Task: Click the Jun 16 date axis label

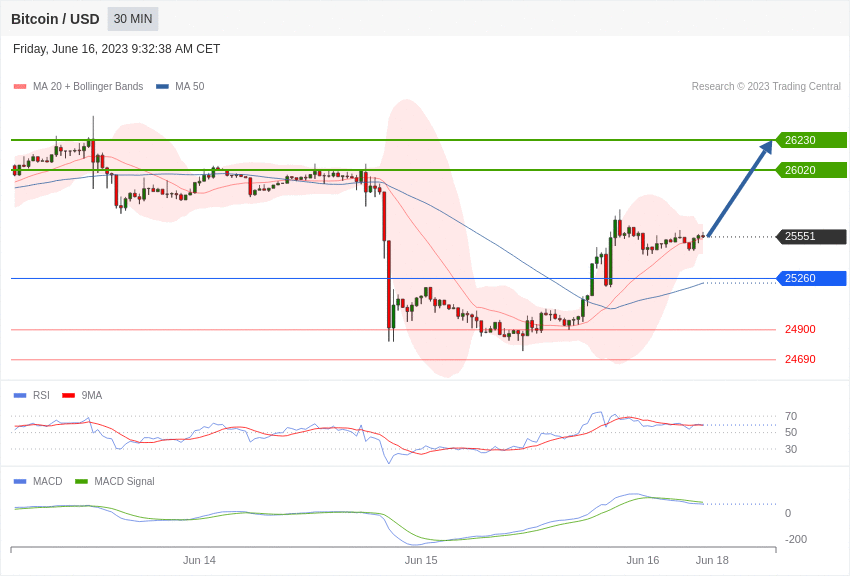Action: click(643, 560)
